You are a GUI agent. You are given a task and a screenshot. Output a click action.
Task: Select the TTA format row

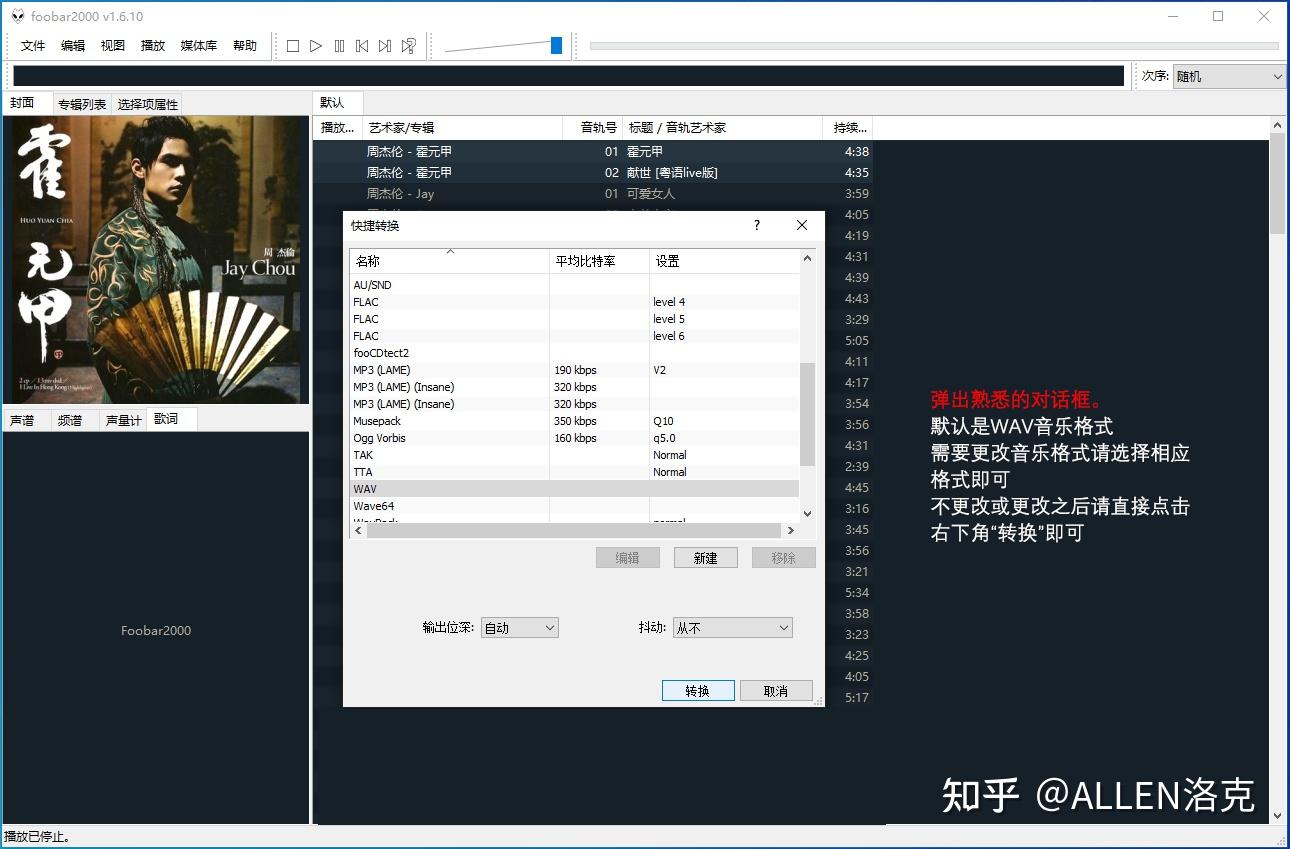coord(575,472)
